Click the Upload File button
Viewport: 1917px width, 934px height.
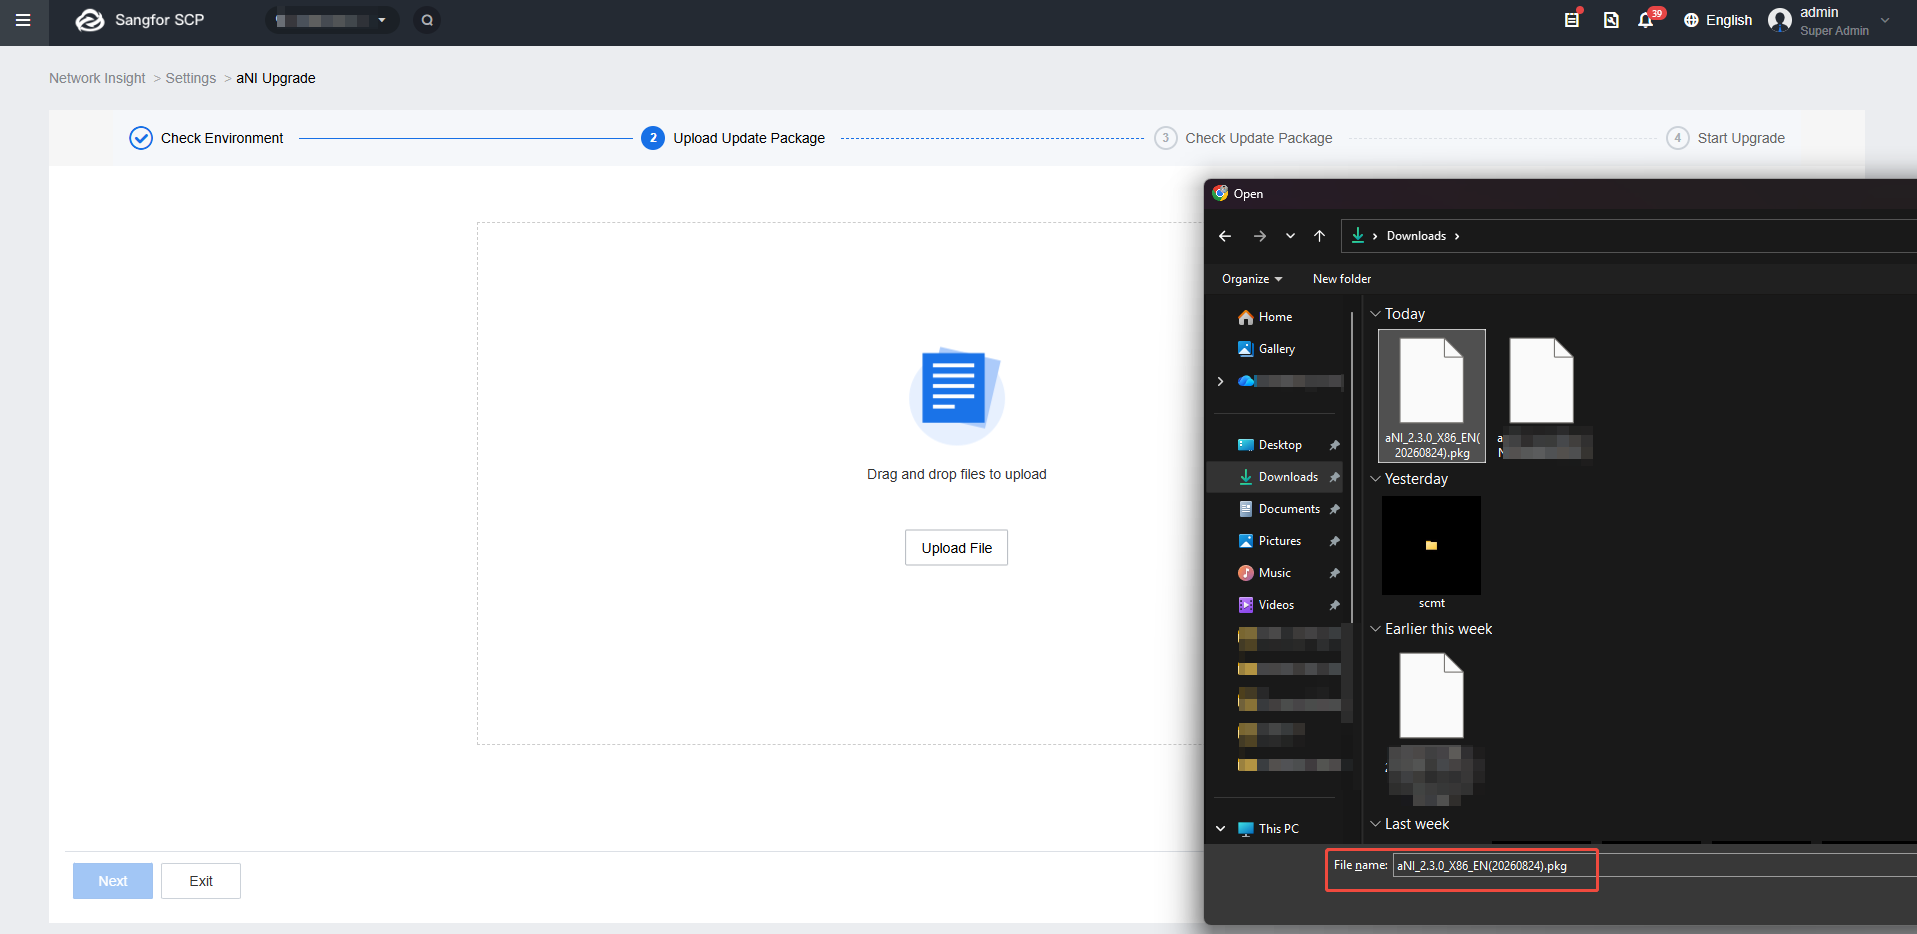pos(957,548)
